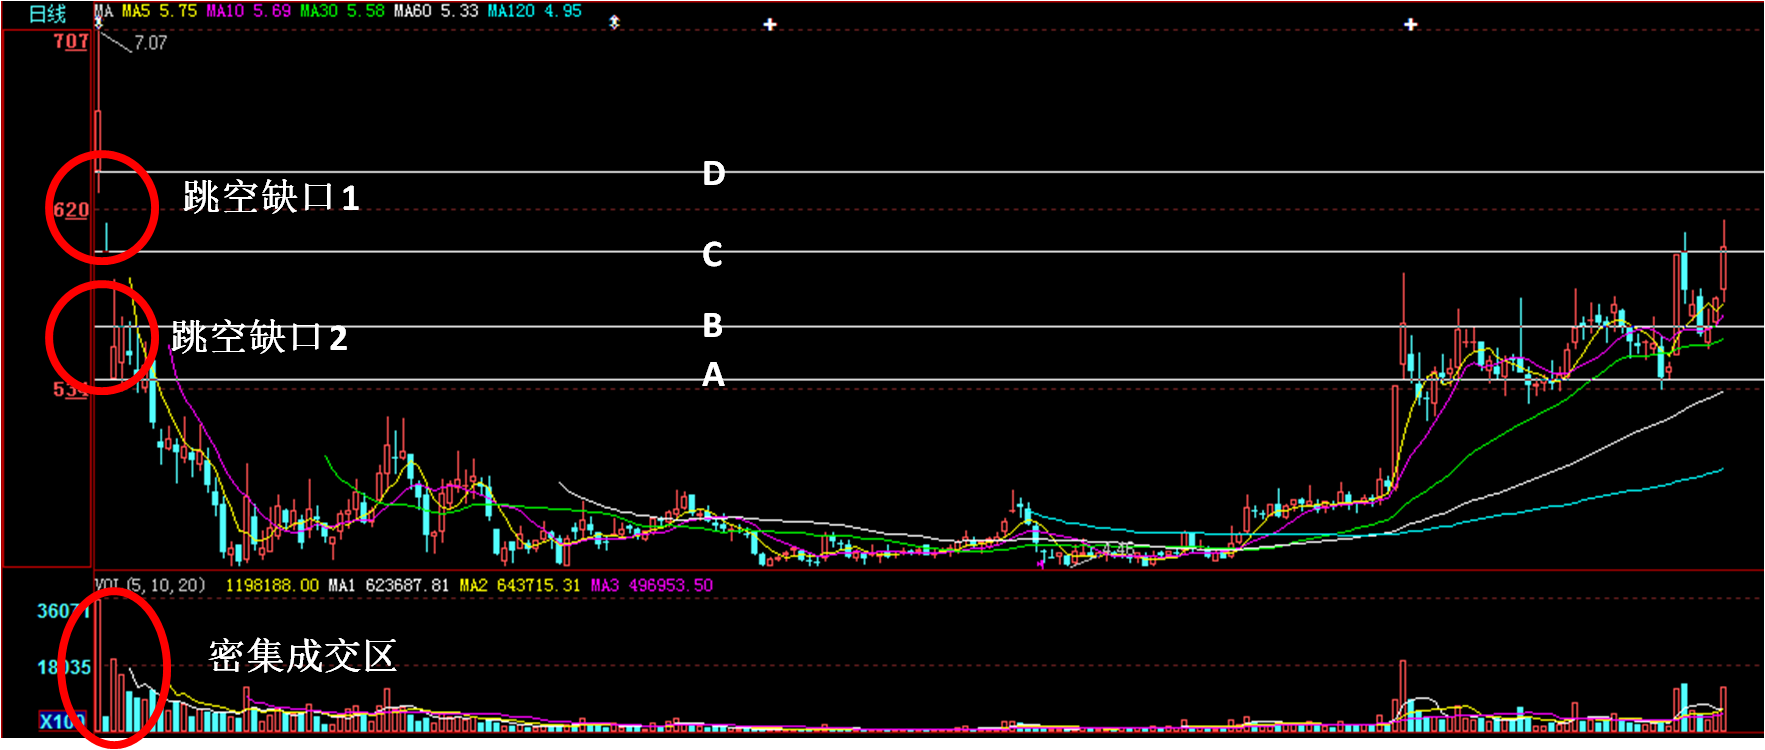Click the 707 price axis label
This screenshot has height=750, width=1765.
(x=71, y=41)
